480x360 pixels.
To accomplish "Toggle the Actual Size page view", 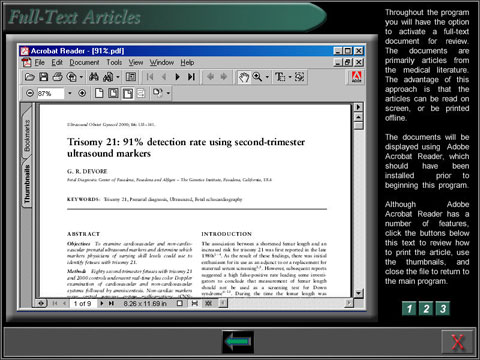I will [x=99, y=93].
